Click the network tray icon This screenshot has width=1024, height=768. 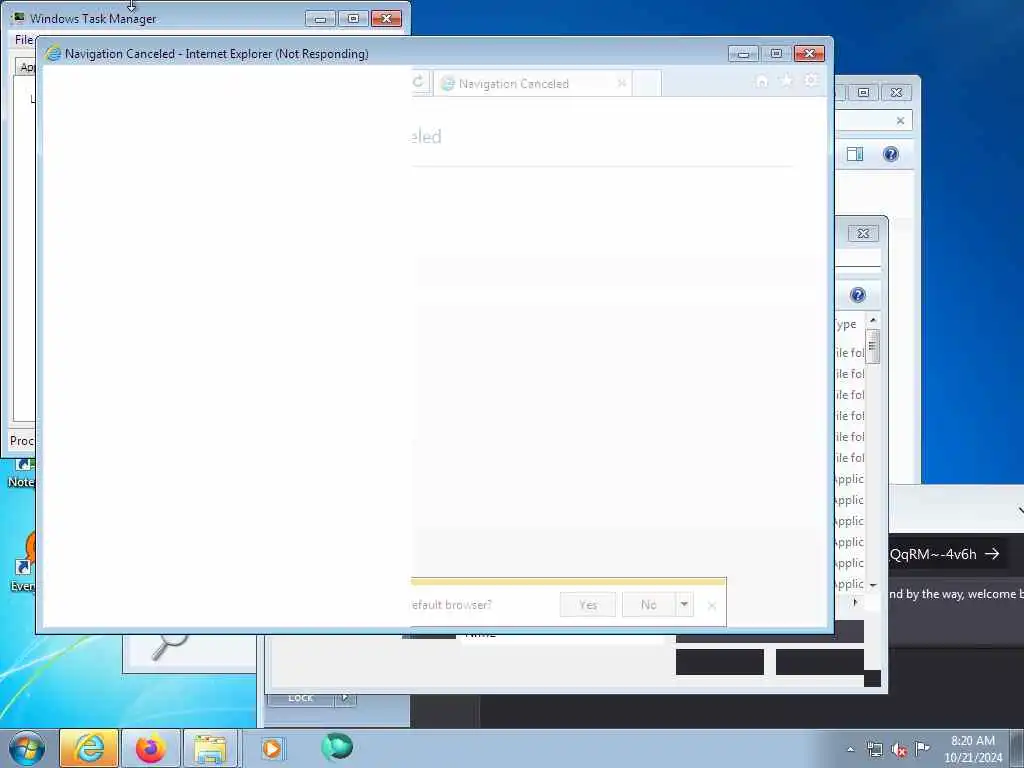(874, 749)
